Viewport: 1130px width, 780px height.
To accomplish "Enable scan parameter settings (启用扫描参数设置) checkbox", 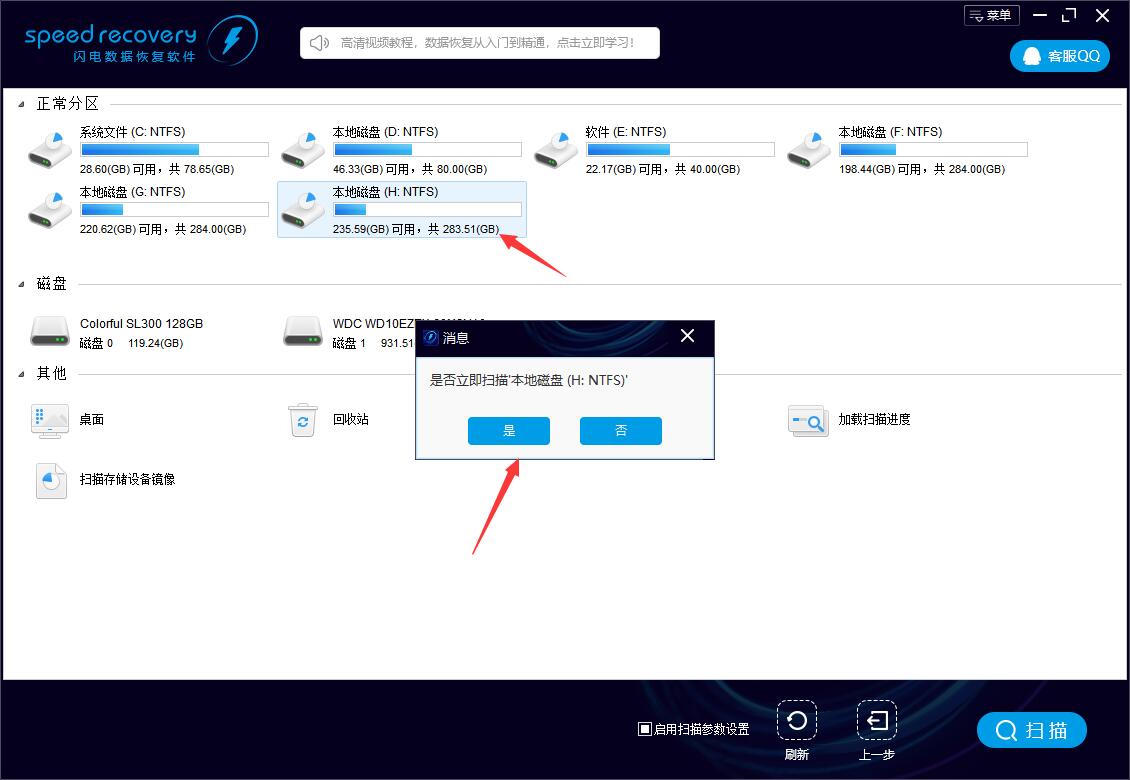I will (645, 729).
